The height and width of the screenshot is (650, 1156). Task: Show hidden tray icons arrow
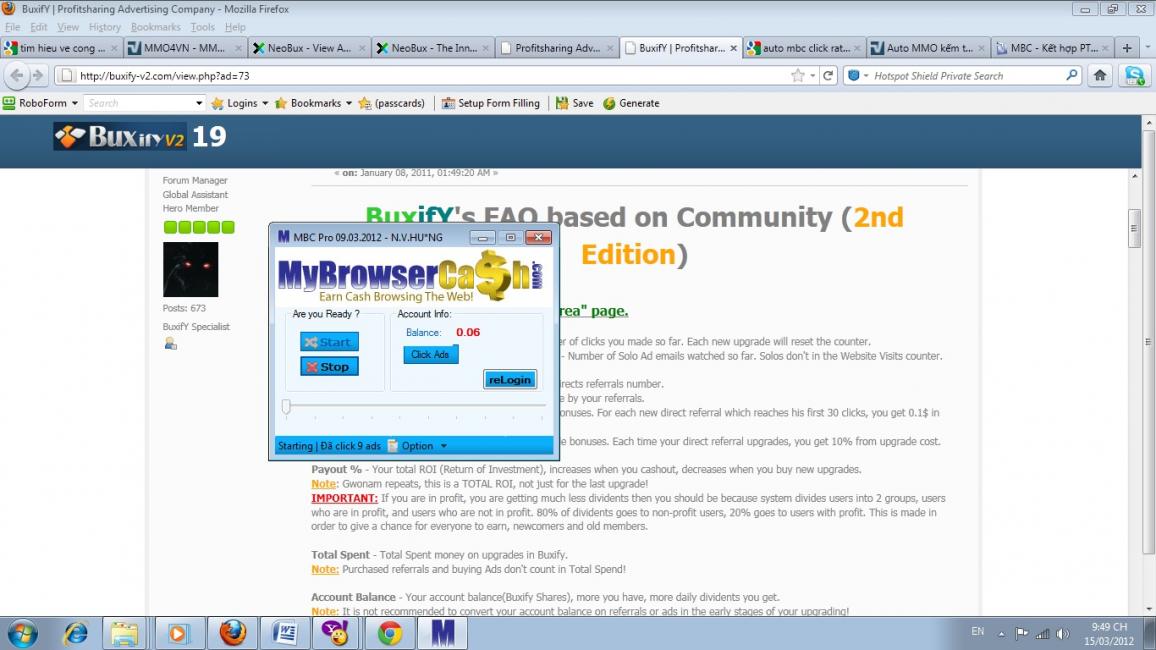pos(1001,633)
